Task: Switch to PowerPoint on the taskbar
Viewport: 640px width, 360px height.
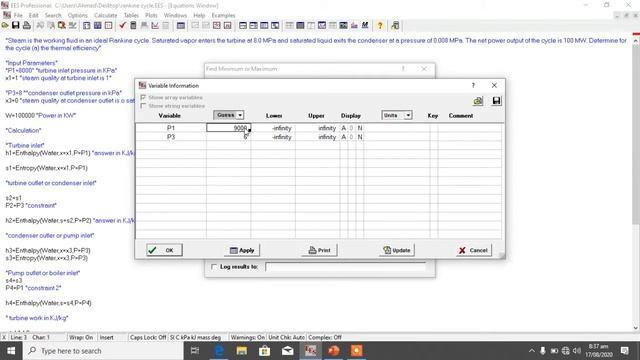Action: (x=333, y=351)
